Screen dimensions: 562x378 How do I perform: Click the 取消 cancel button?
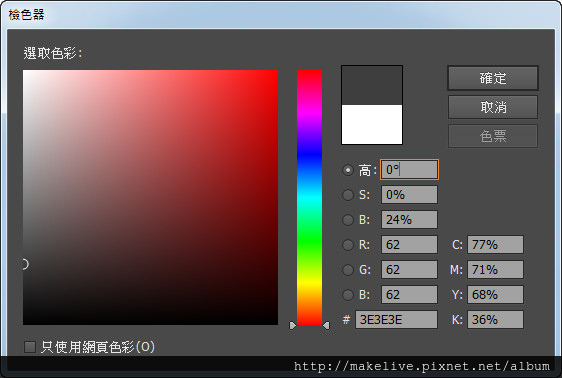coord(493,107)
